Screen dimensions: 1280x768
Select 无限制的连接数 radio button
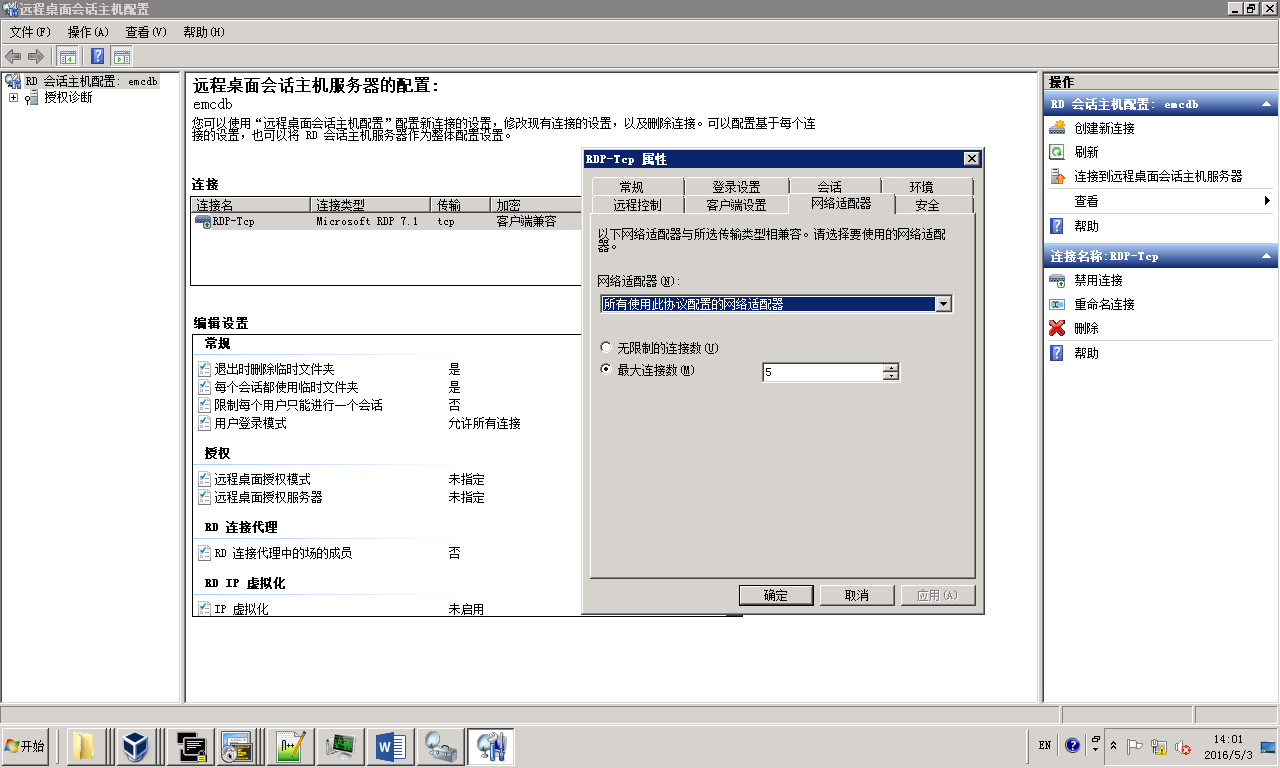point(605,348)
